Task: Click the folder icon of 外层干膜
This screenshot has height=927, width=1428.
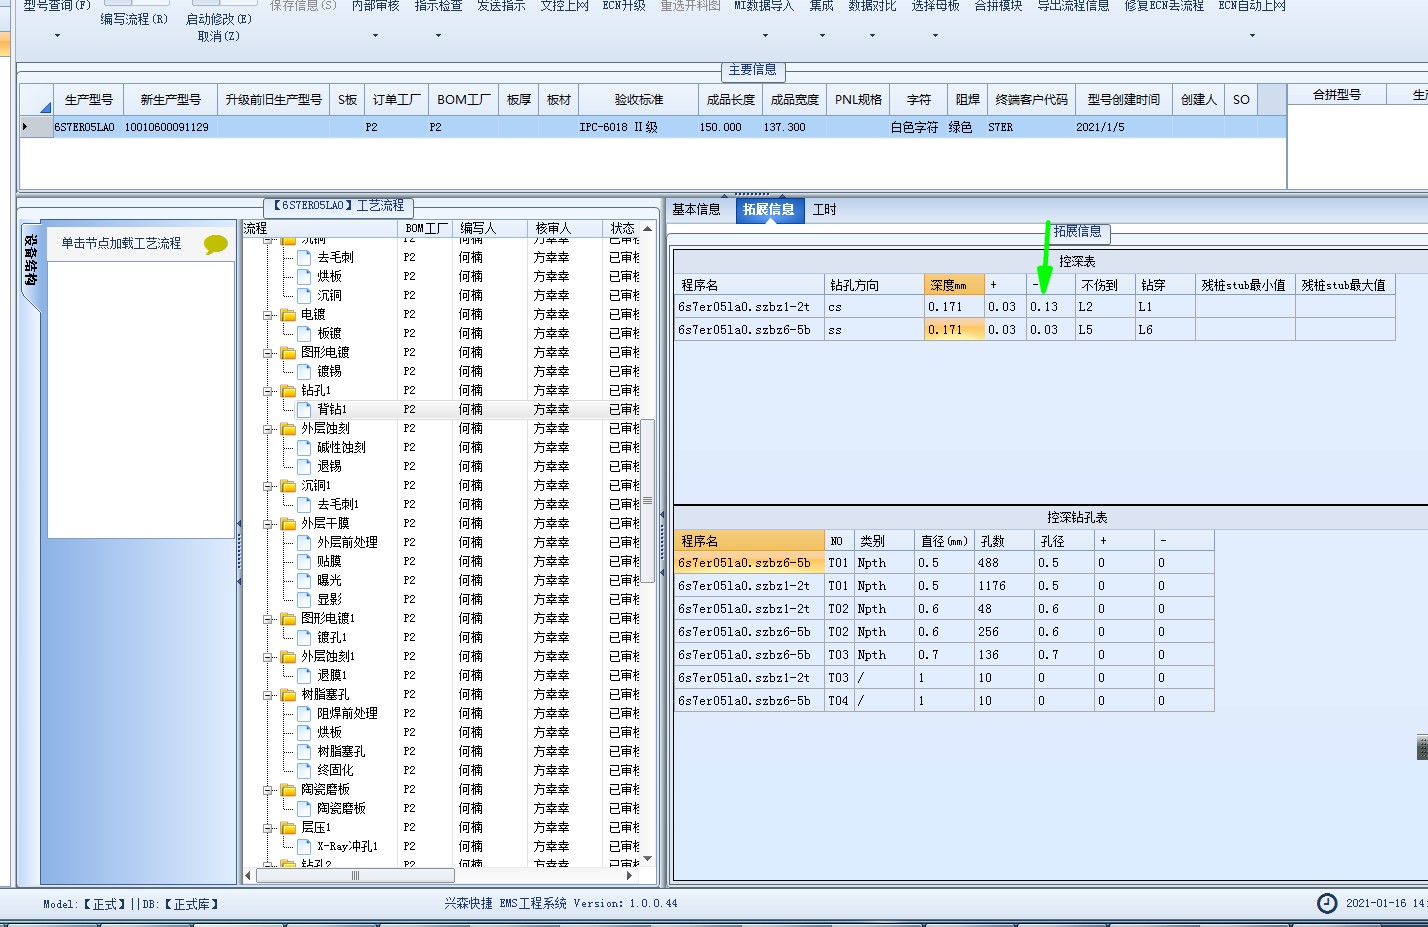Action: tap(288, 523)
